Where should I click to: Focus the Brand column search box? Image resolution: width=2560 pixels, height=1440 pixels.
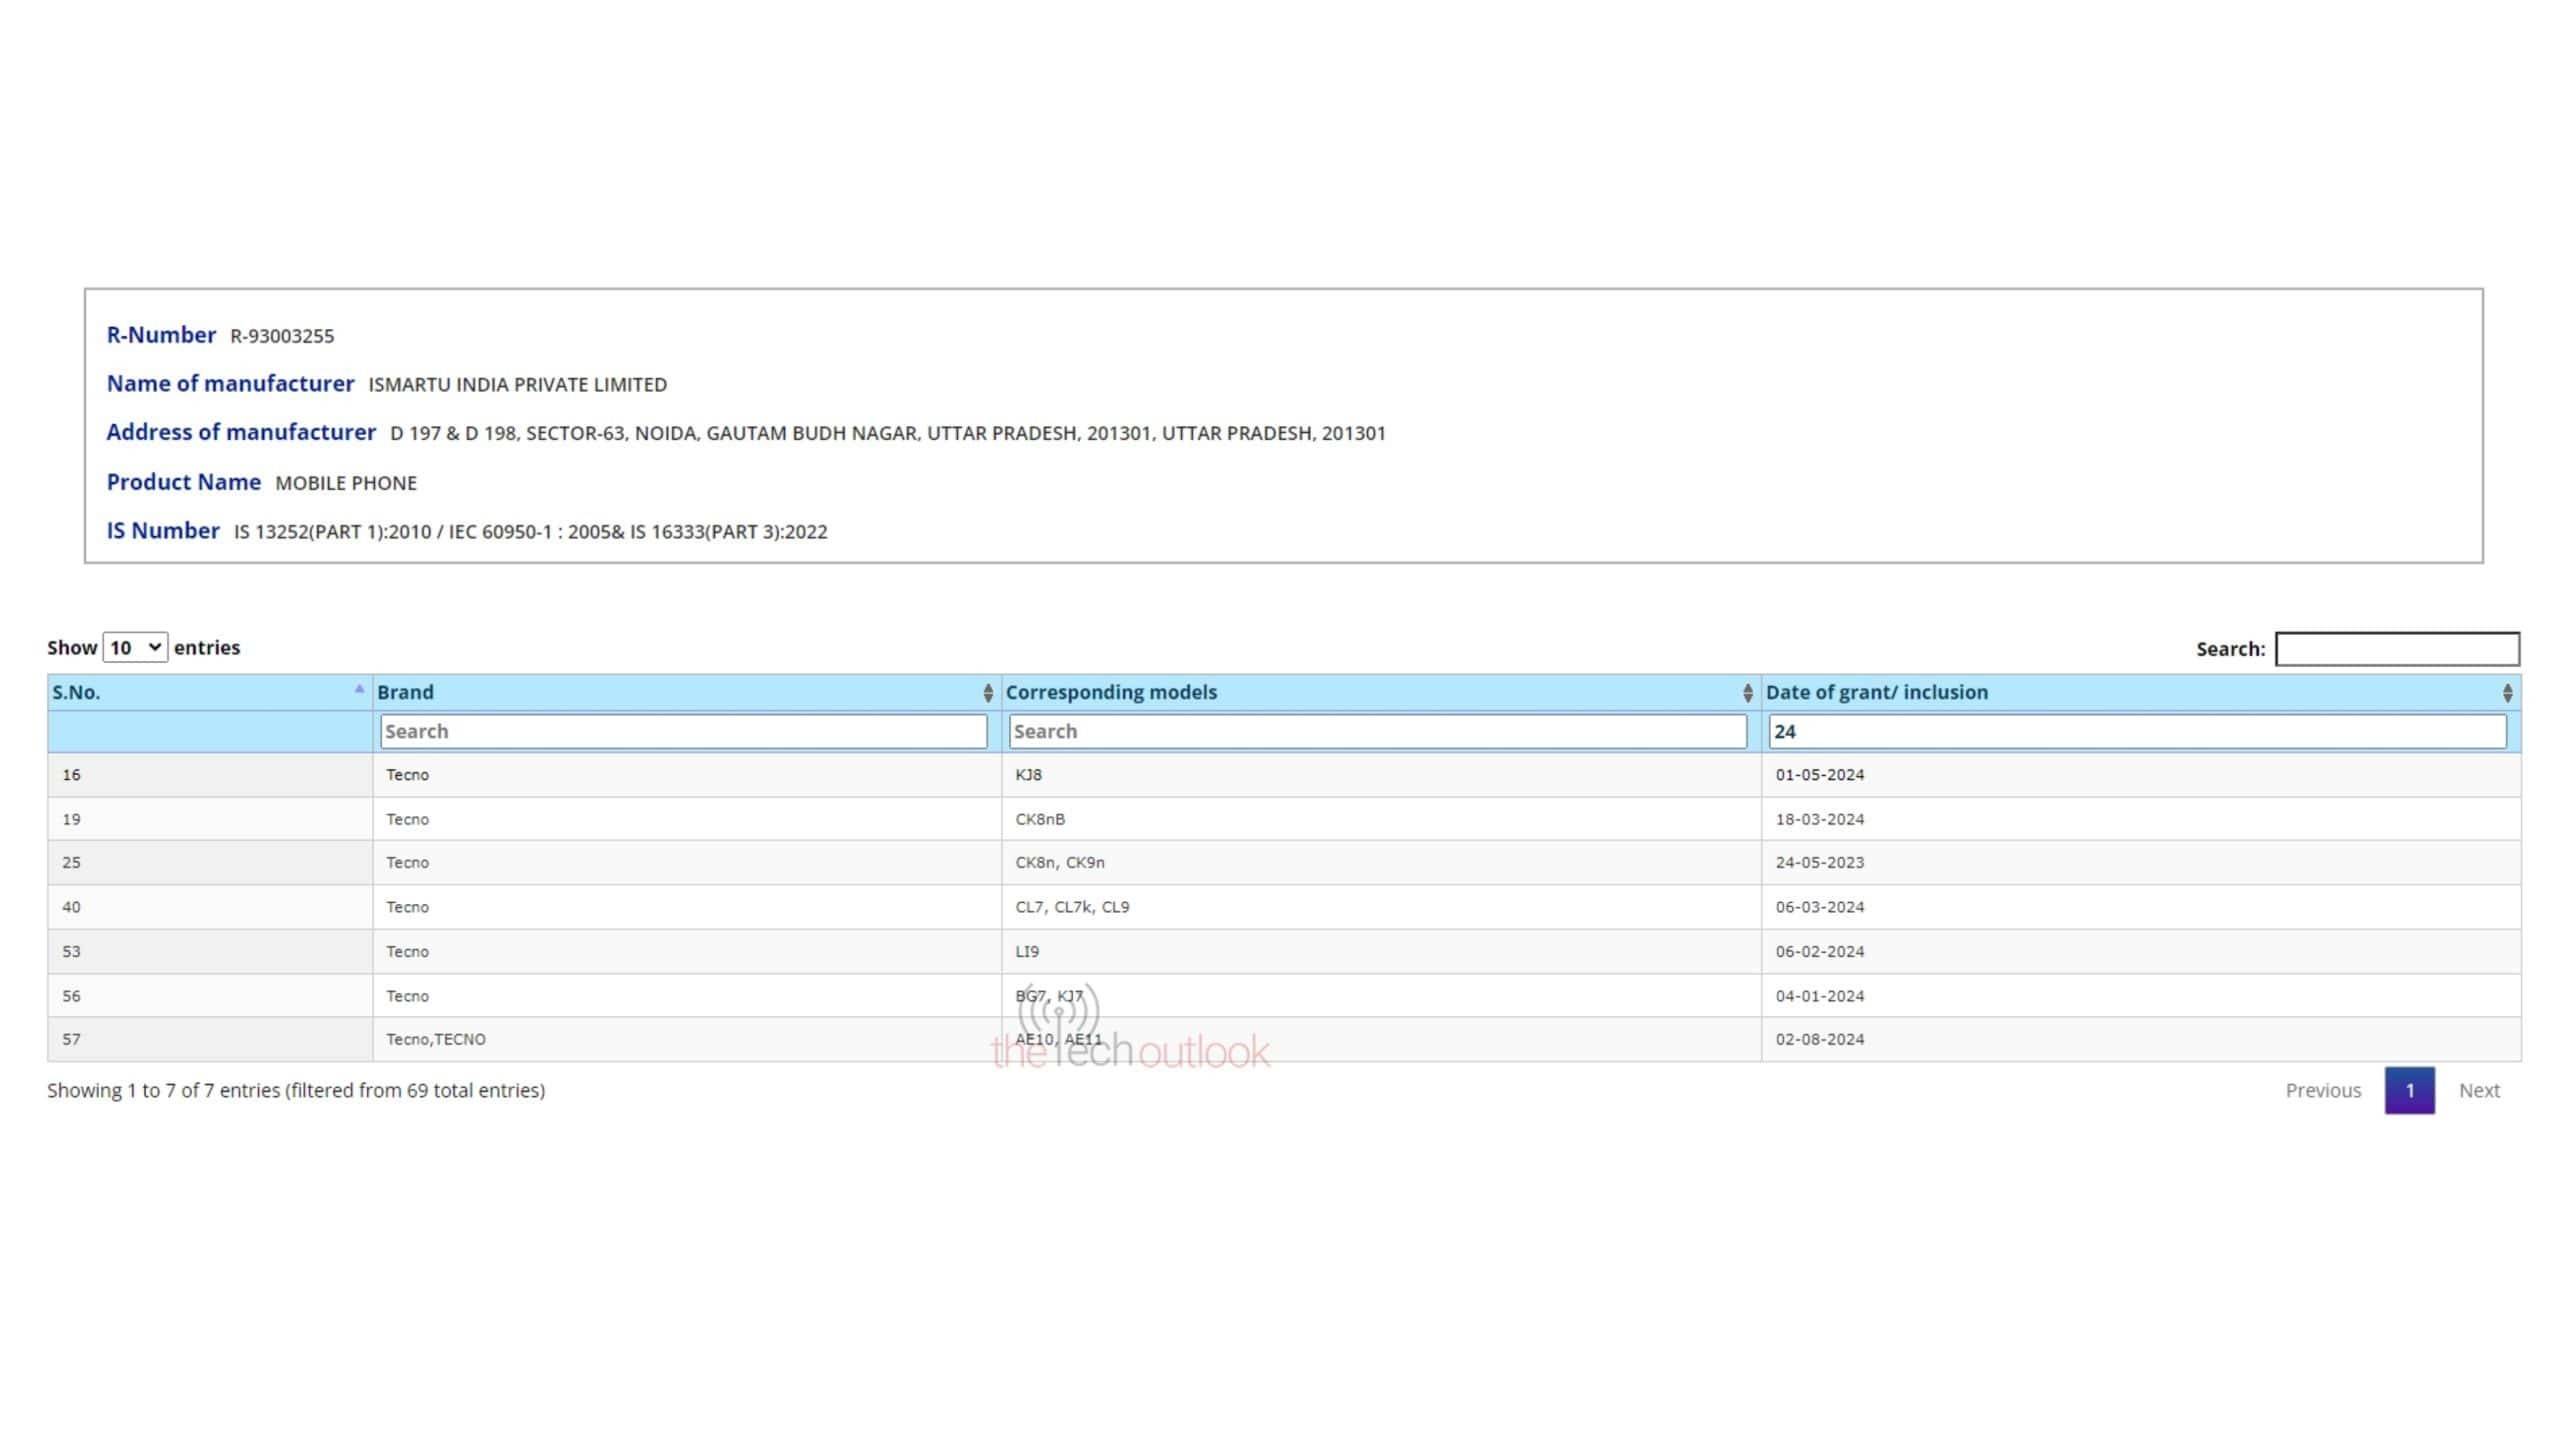coord(683,731)
